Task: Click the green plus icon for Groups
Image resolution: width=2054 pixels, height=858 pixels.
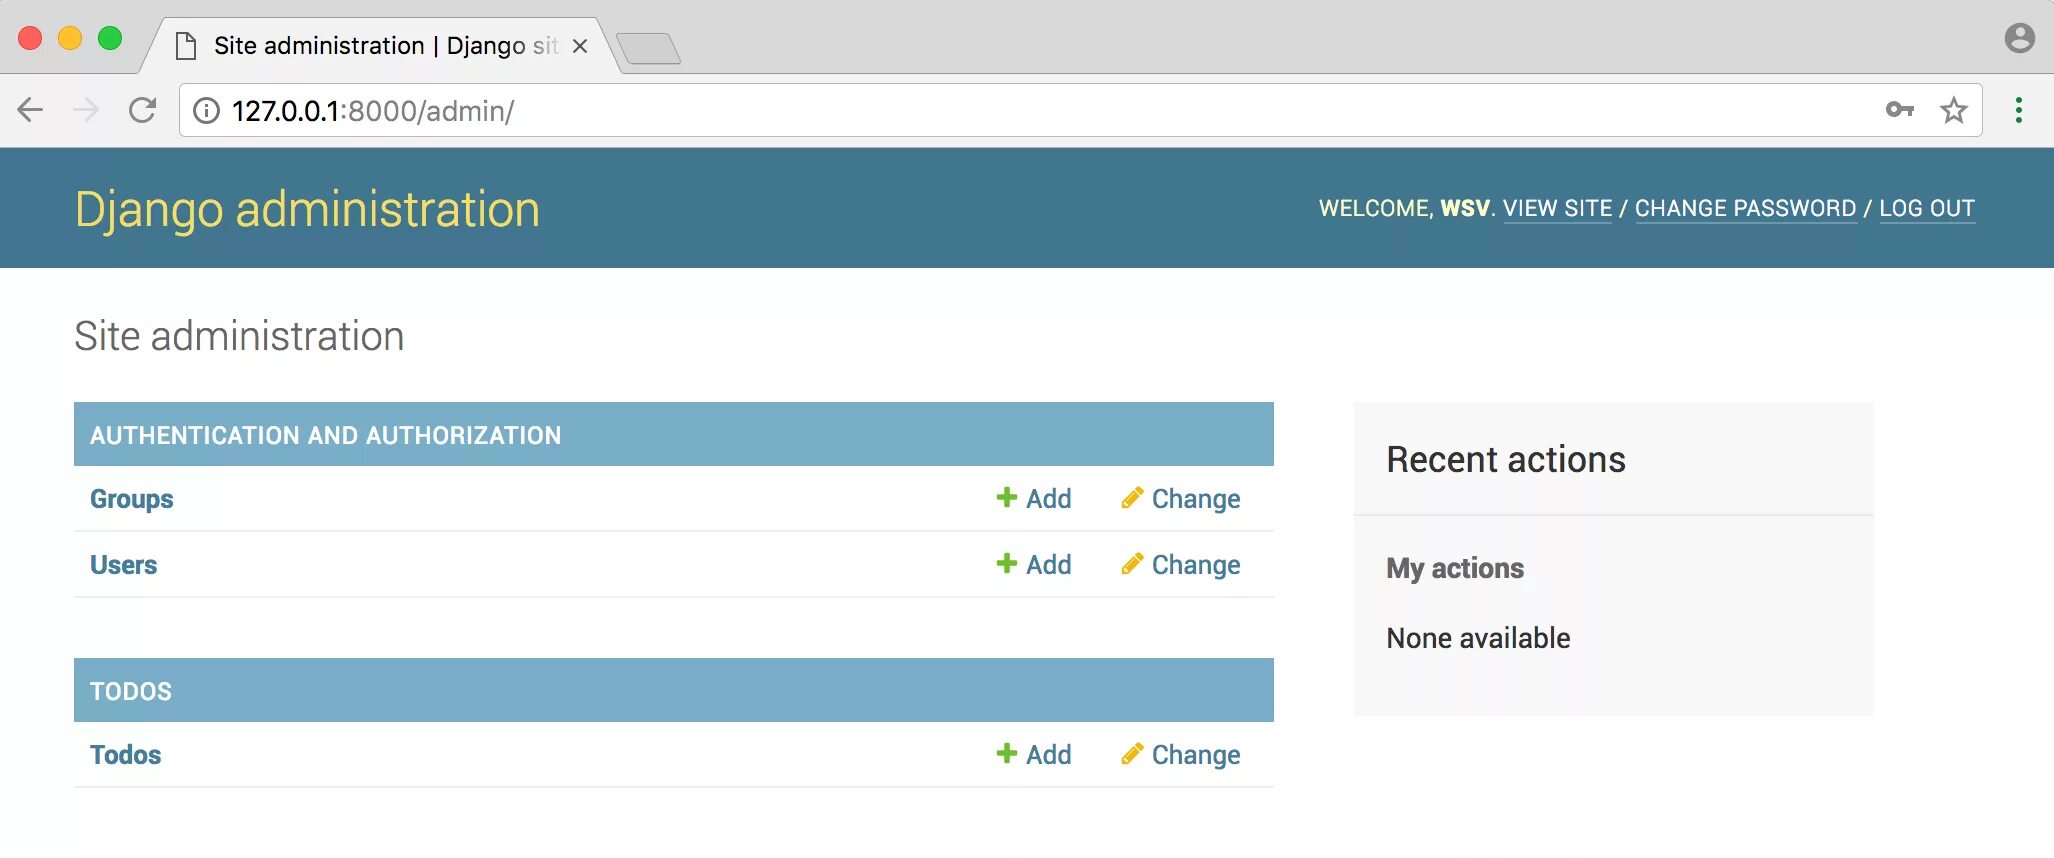Action: click(1007, 497)
